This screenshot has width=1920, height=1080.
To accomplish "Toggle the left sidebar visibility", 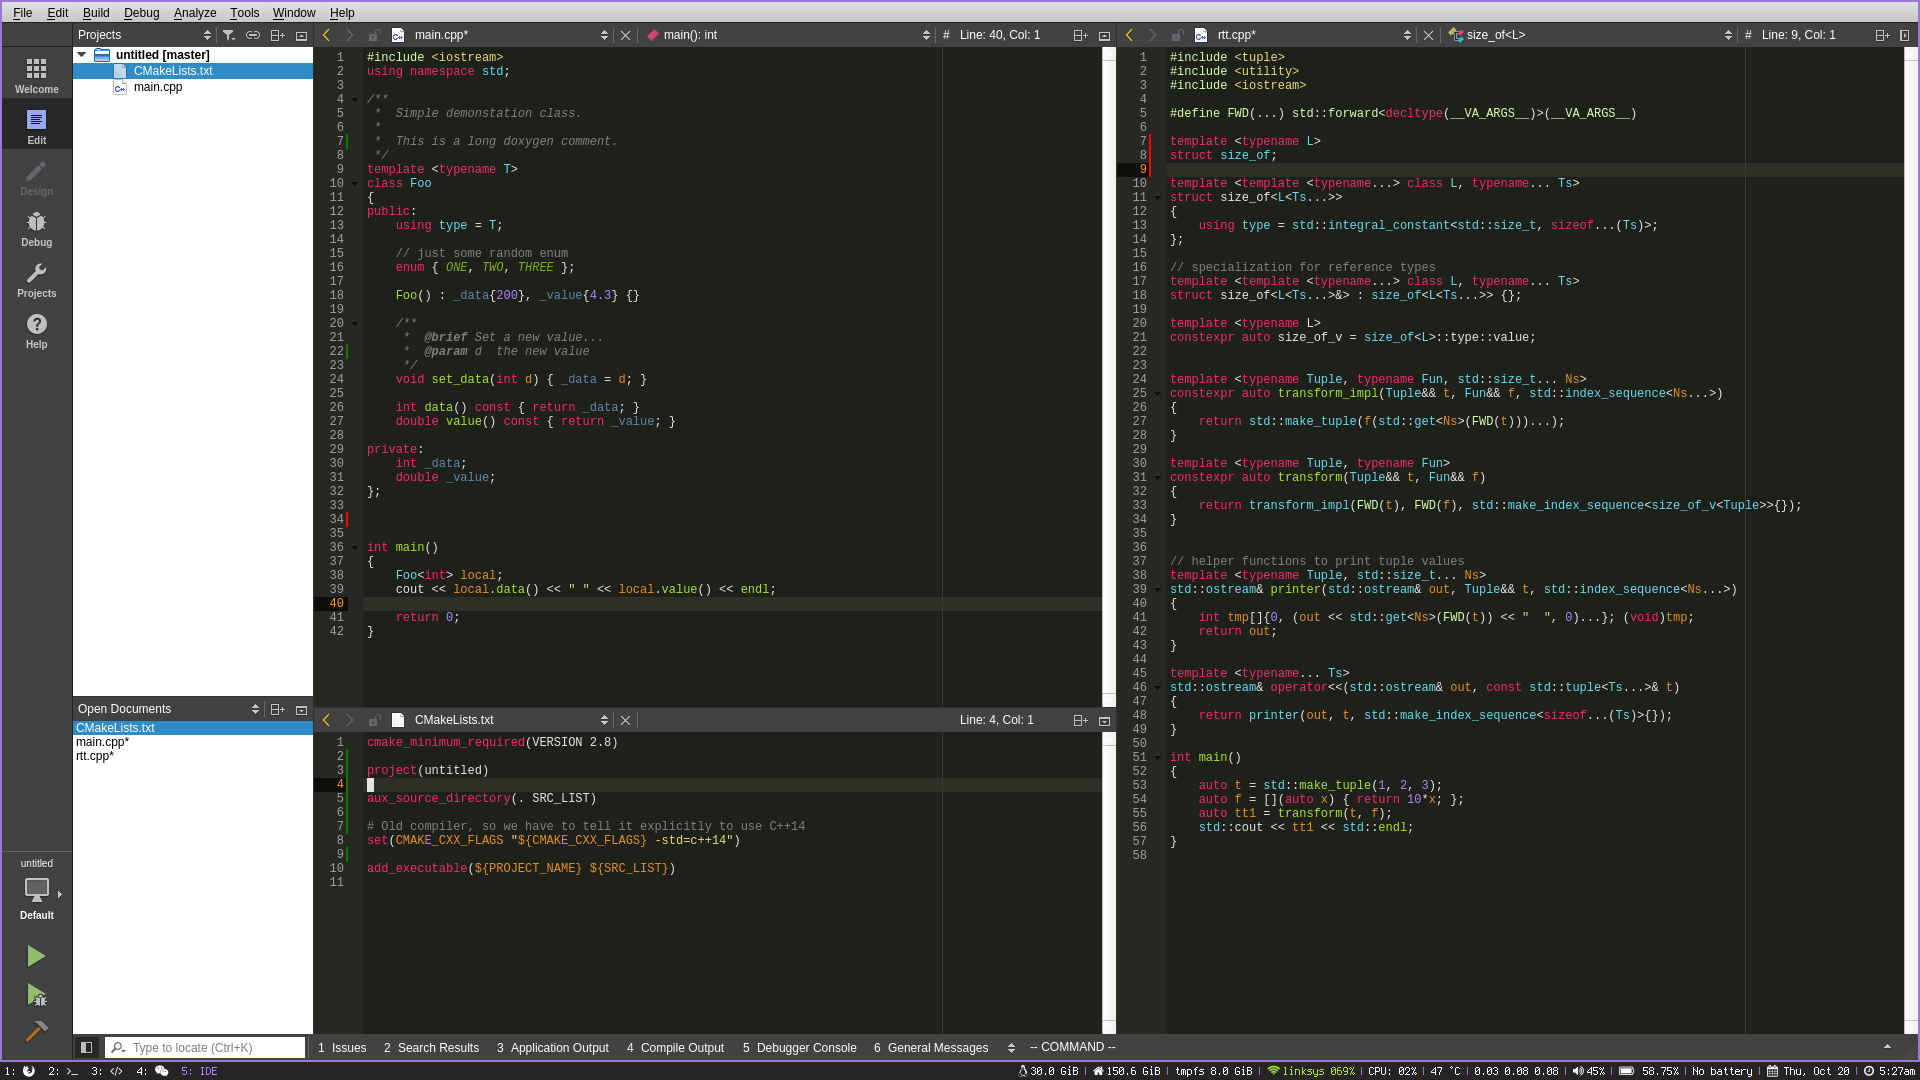I will (87, 1047).
